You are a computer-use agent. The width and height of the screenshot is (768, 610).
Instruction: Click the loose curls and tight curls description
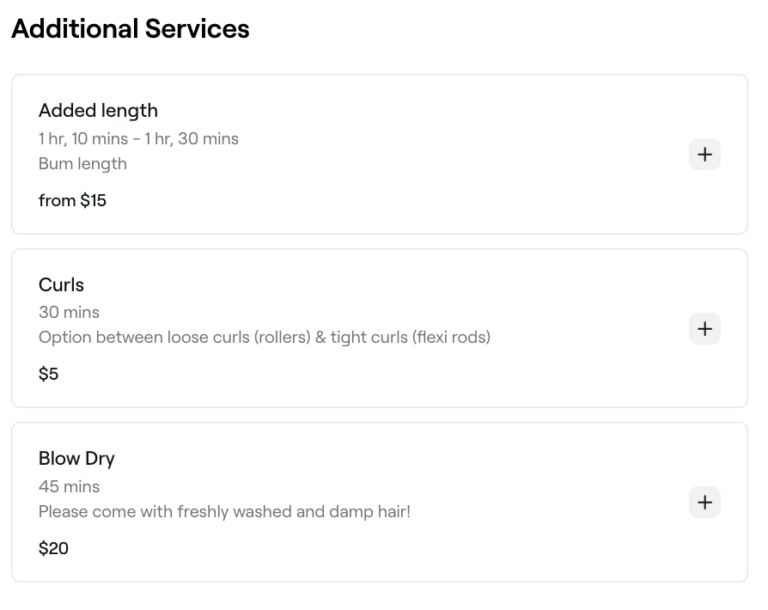264,337
